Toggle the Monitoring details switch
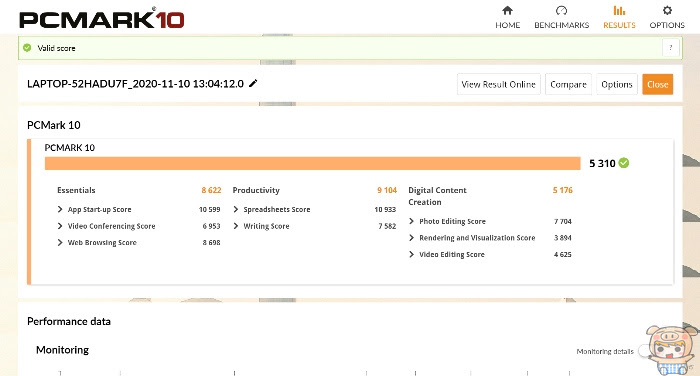The image size is (700, 376). pos(646,351)
